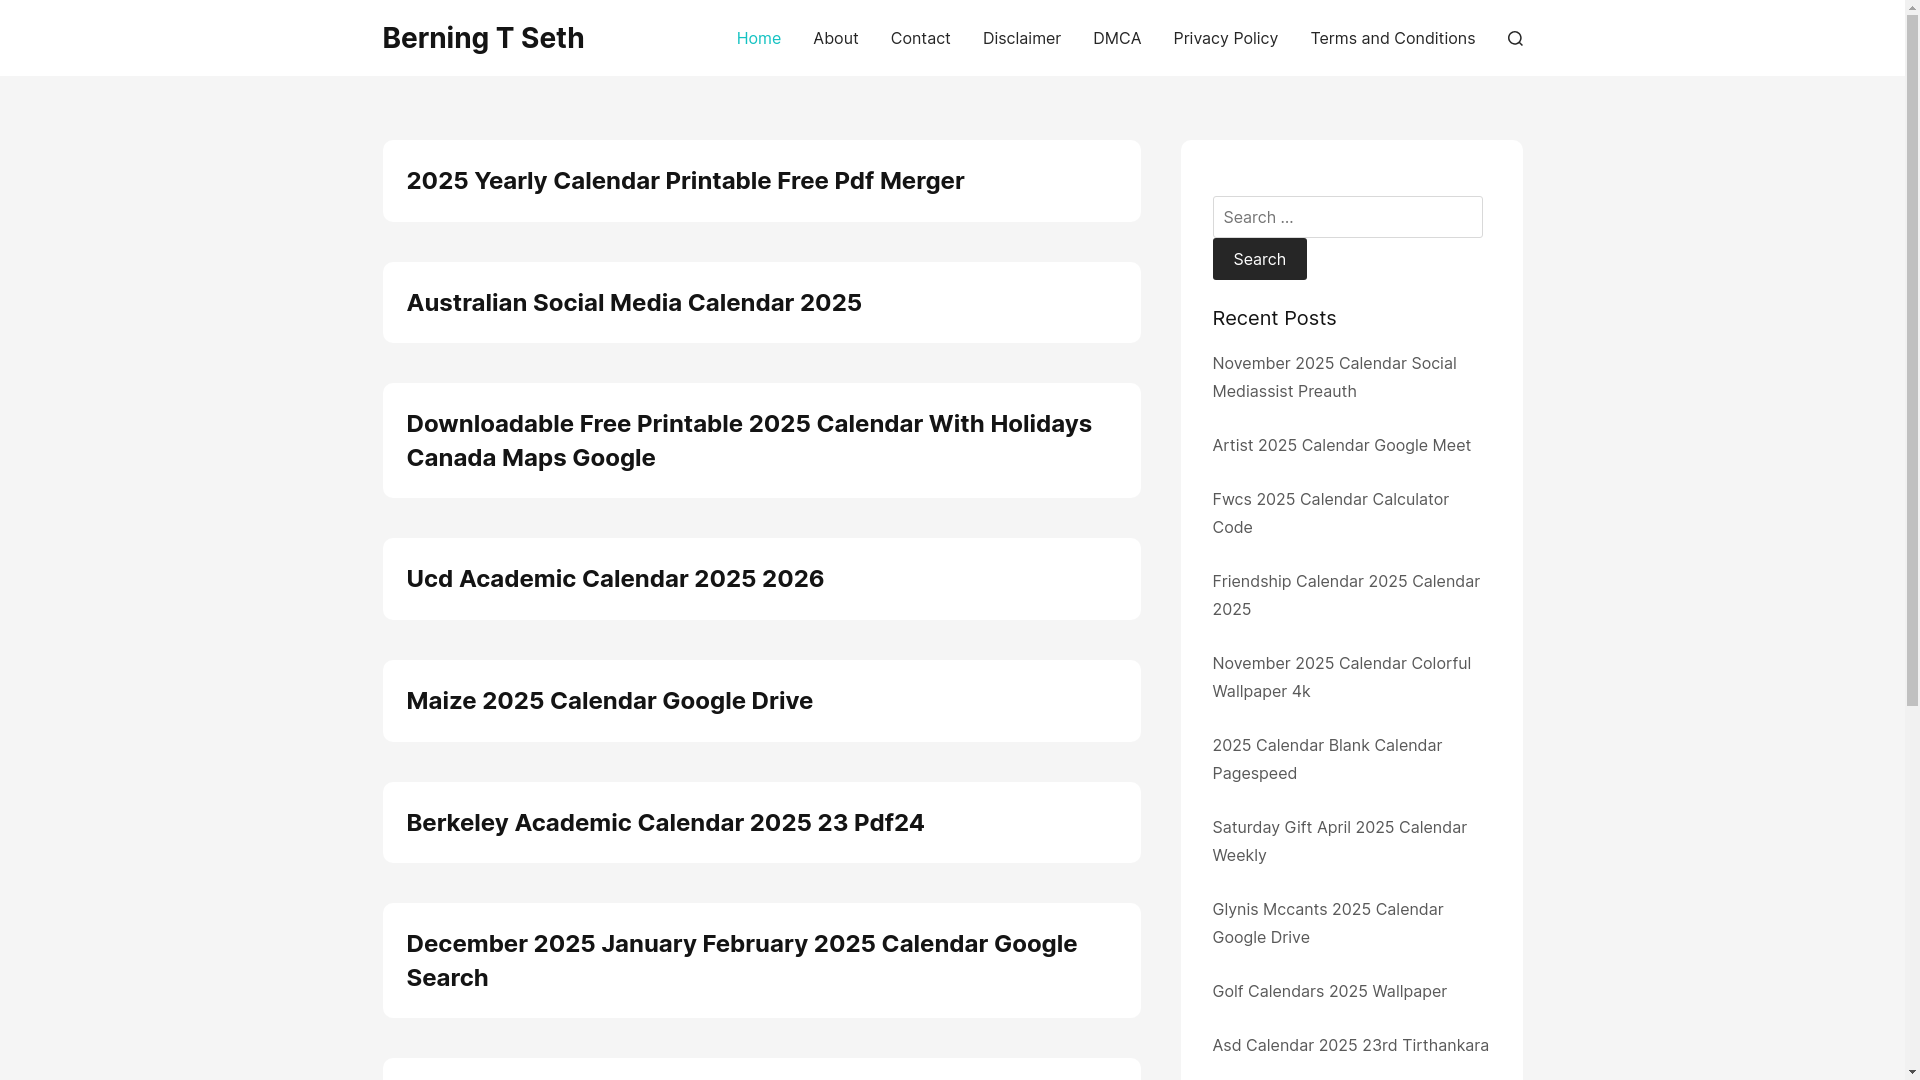Open Ucd Academic Calendar 2025 2026 post
Viewport: 1920px width, 1080px height.
(x=615, y=579)
